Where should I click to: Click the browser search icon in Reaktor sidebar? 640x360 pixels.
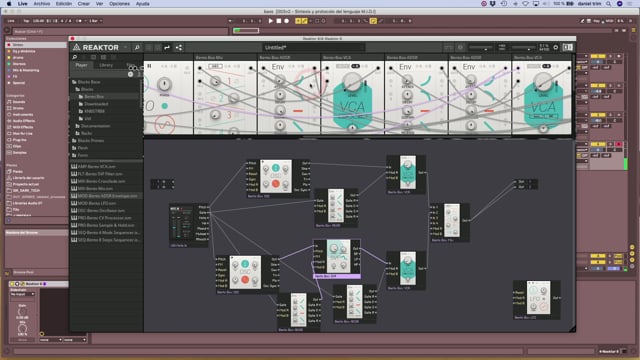(75, 58)
